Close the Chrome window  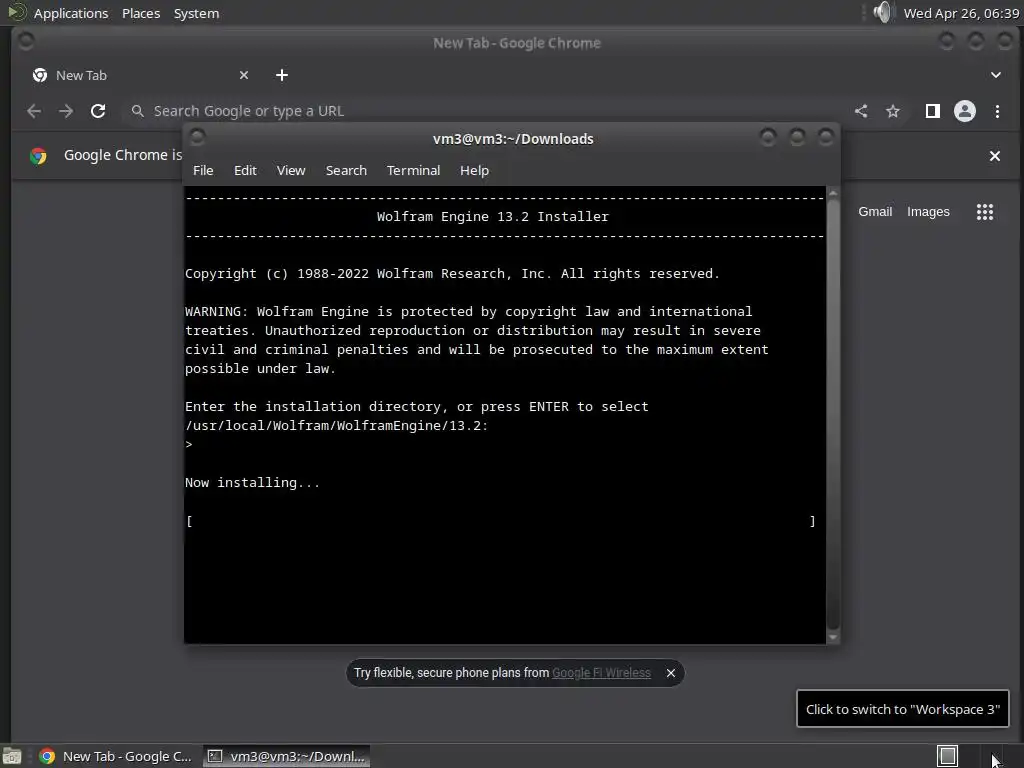coord(1005,42)
